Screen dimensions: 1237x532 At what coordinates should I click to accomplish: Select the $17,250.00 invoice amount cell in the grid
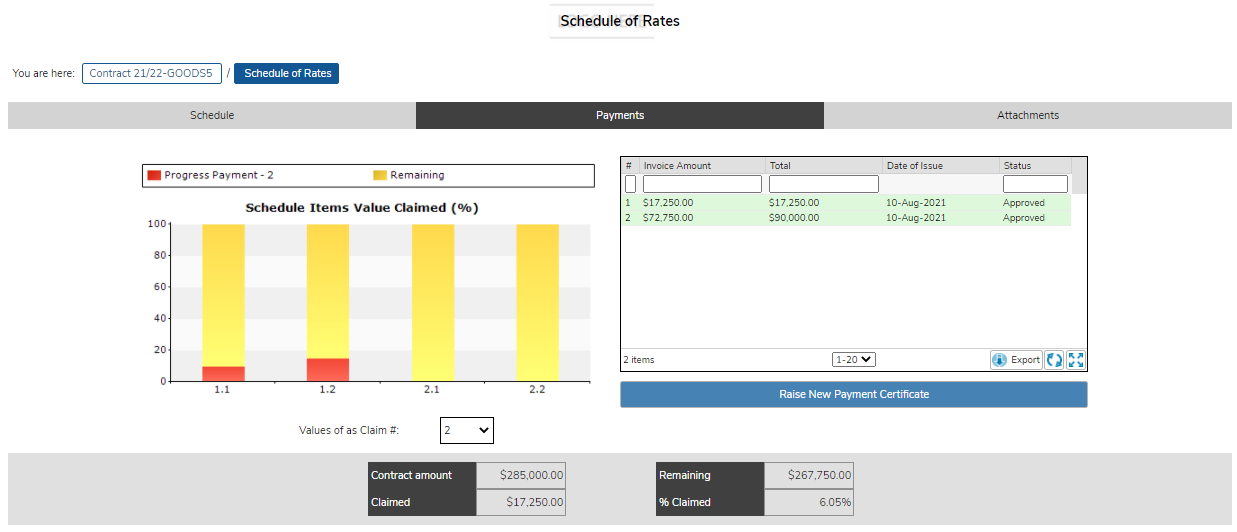click(668, 202)
